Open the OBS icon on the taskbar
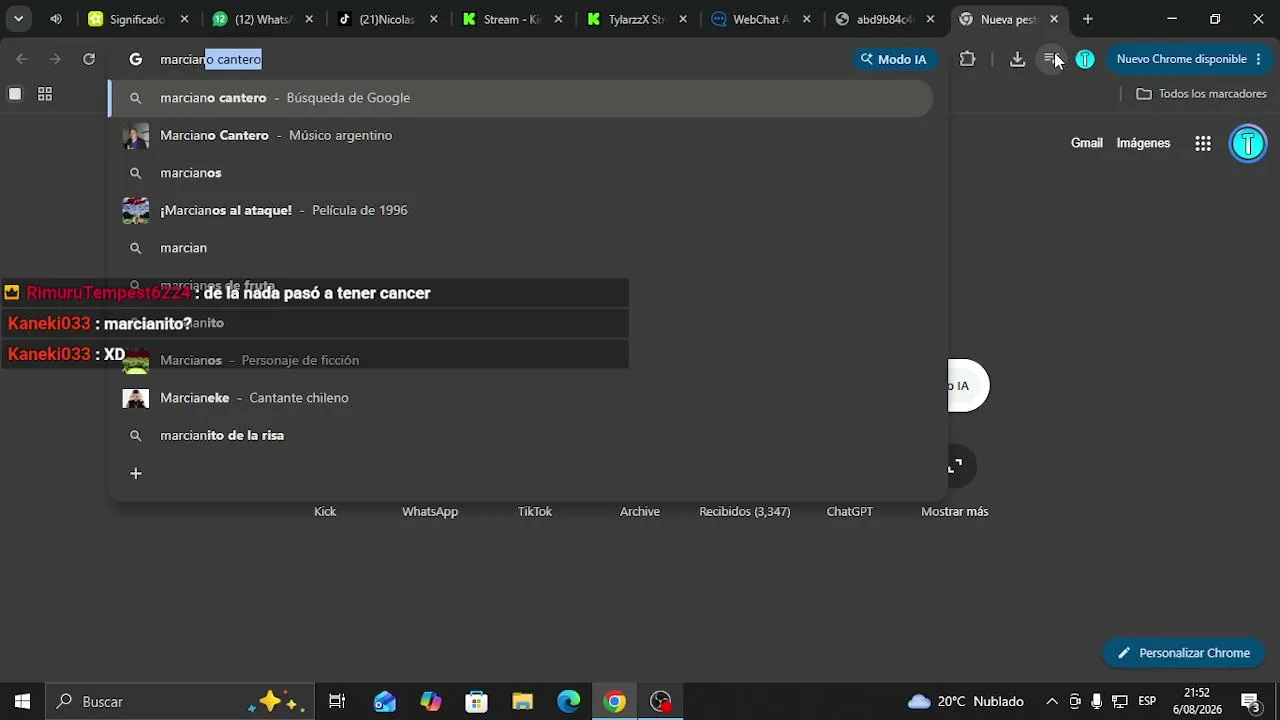This screenshot has height=720, width=1280. [661, 702]
